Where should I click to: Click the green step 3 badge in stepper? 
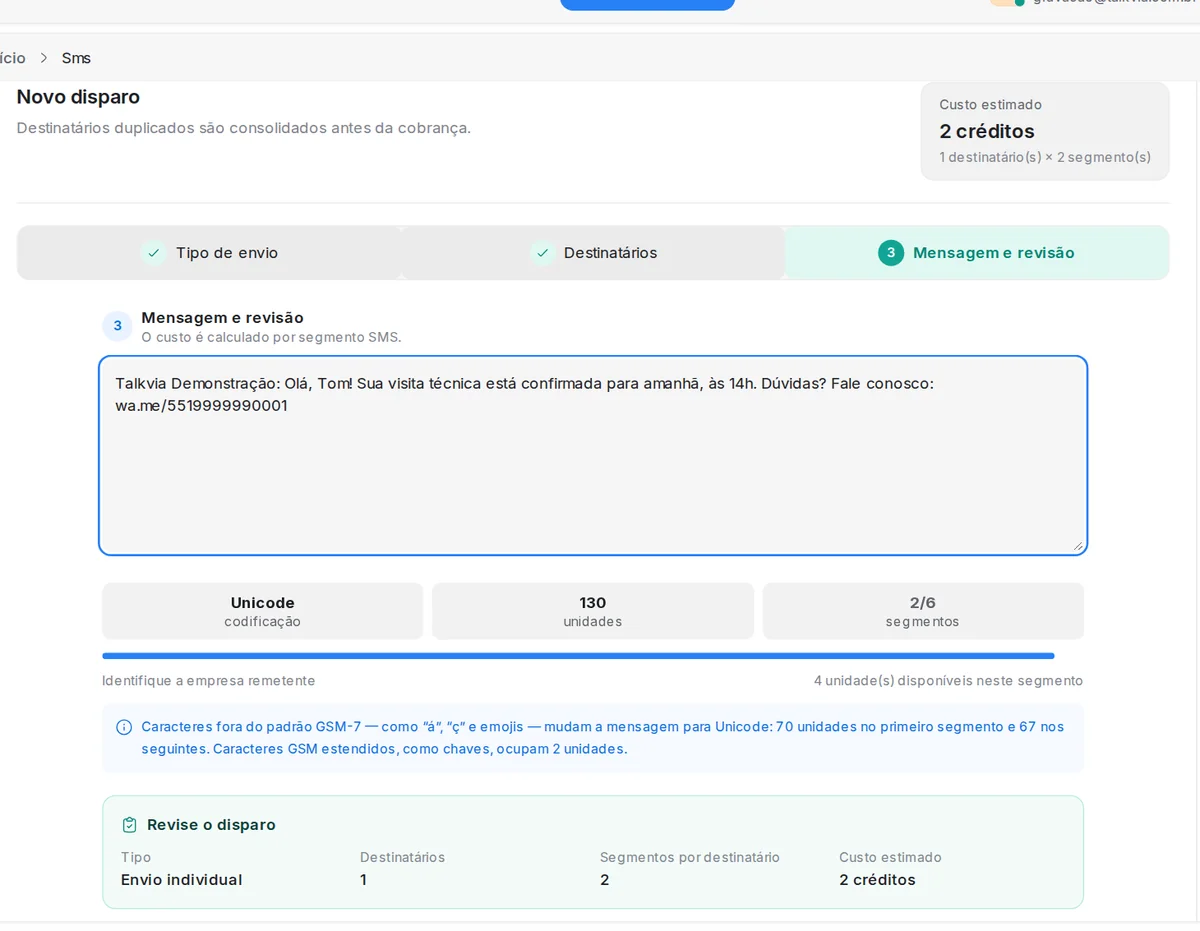891,253
